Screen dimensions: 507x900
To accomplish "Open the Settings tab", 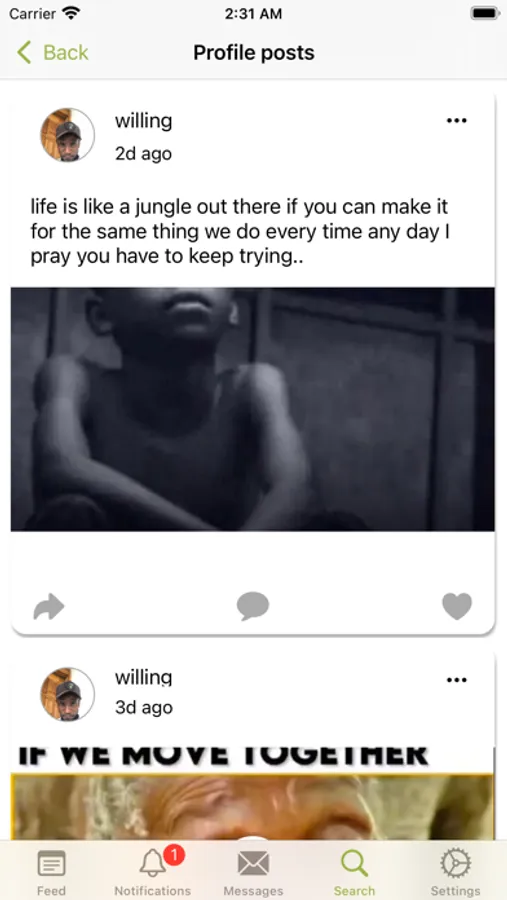I will coord(455,872).
